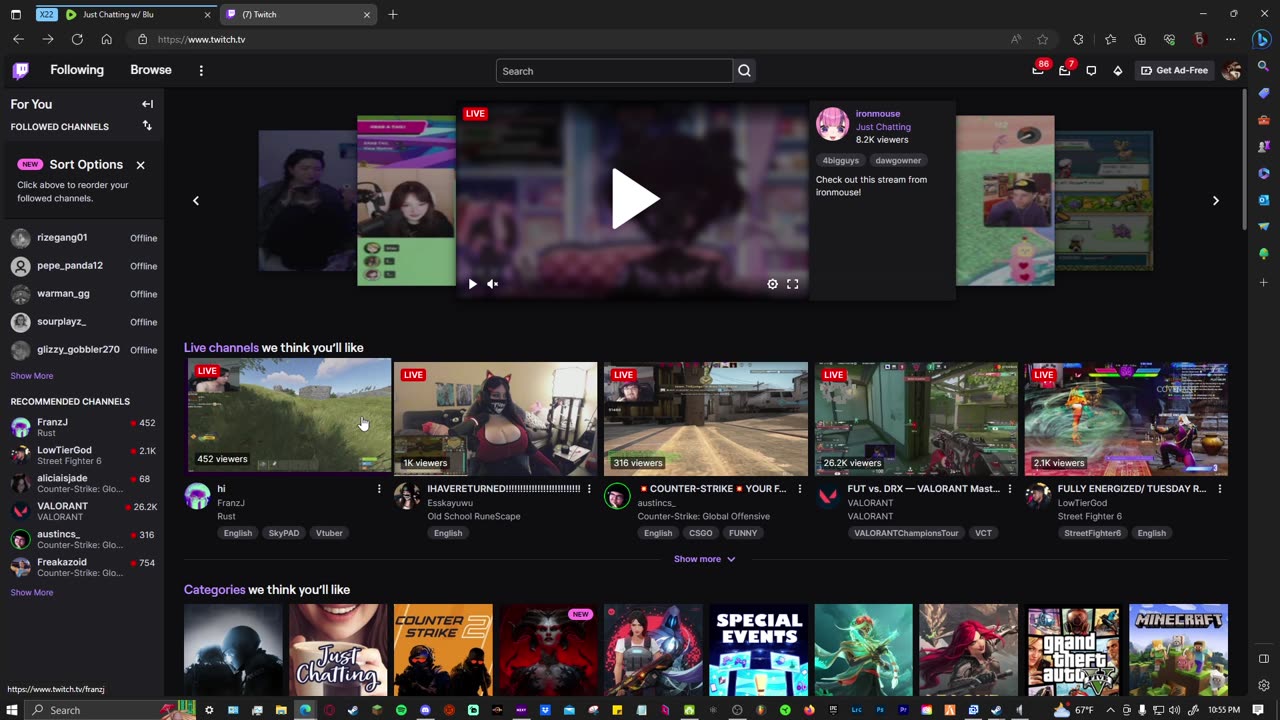1280x720 pixels.
Task: Click the Windows Start button
Action: [x=12, y=710]
